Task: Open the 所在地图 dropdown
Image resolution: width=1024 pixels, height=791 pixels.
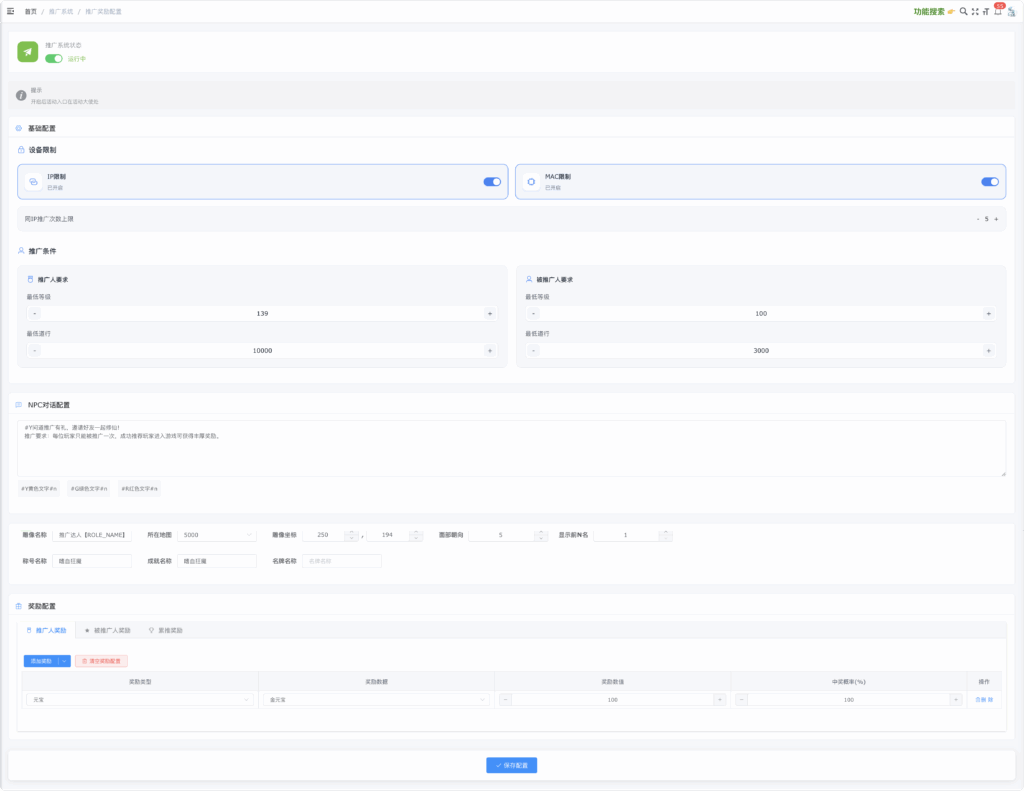Action: click(x=217, y=535)
